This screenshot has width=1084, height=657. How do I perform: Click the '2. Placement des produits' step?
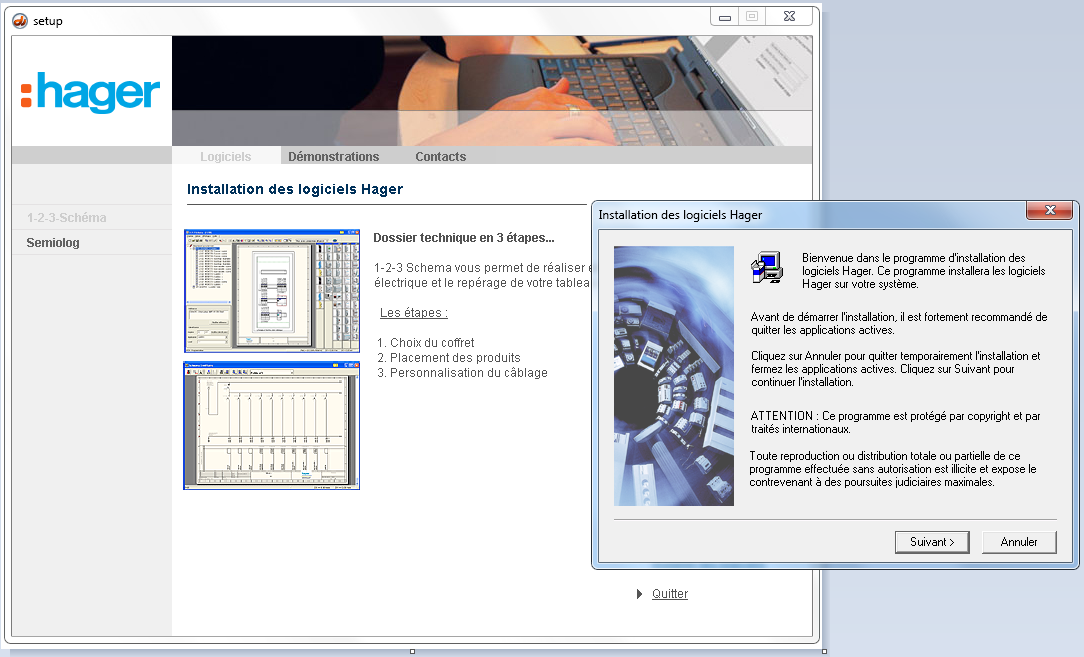pos(449,358)
